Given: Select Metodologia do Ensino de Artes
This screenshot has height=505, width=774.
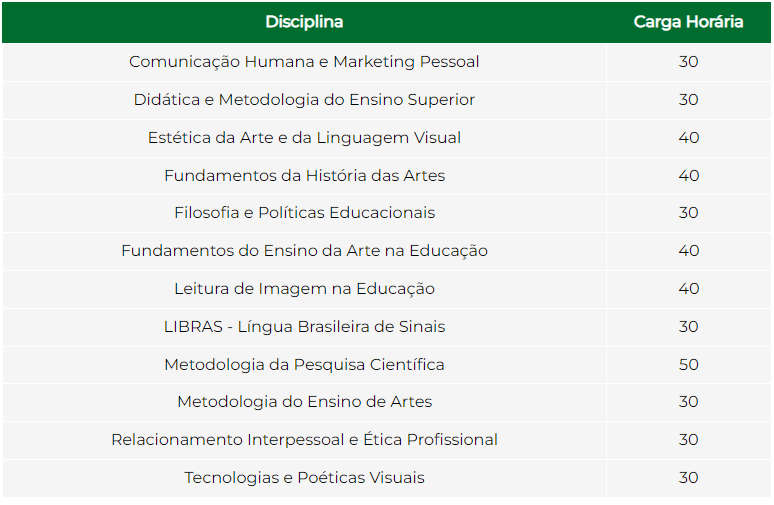Looking at the screenshot, I should click(x=304, y=402).
